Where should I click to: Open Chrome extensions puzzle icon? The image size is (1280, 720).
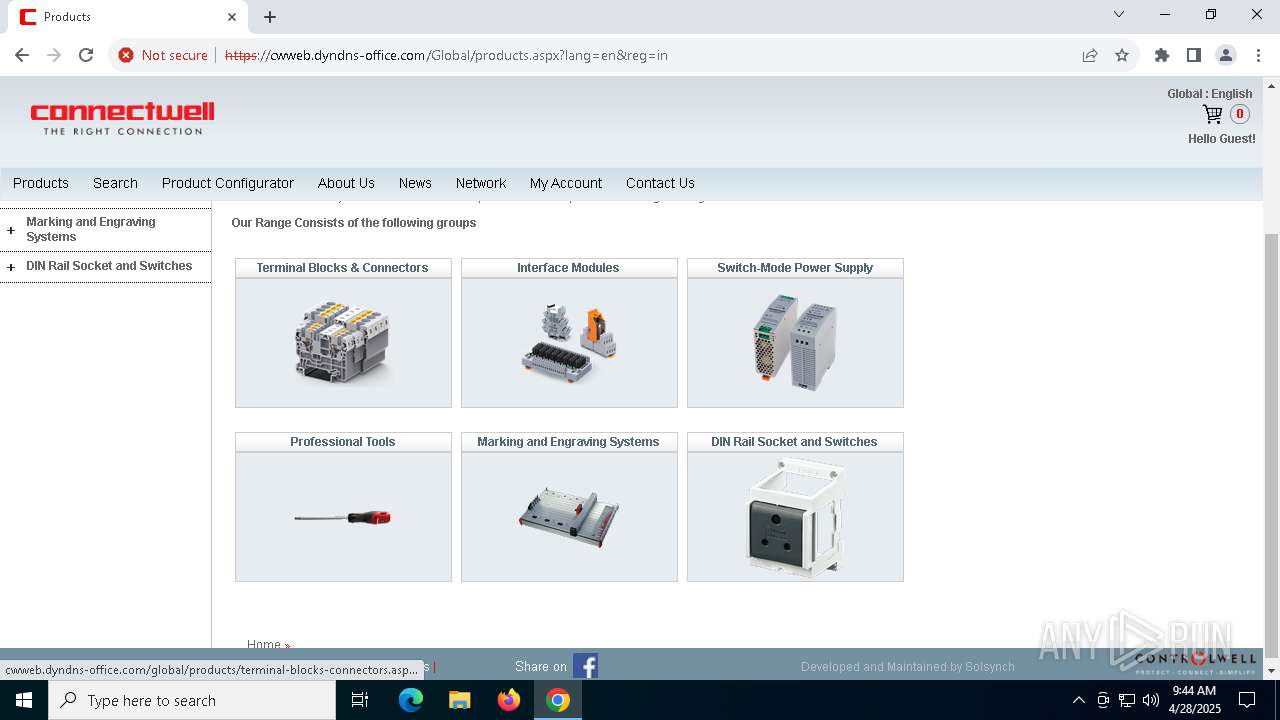click(x=1162, y=55)
